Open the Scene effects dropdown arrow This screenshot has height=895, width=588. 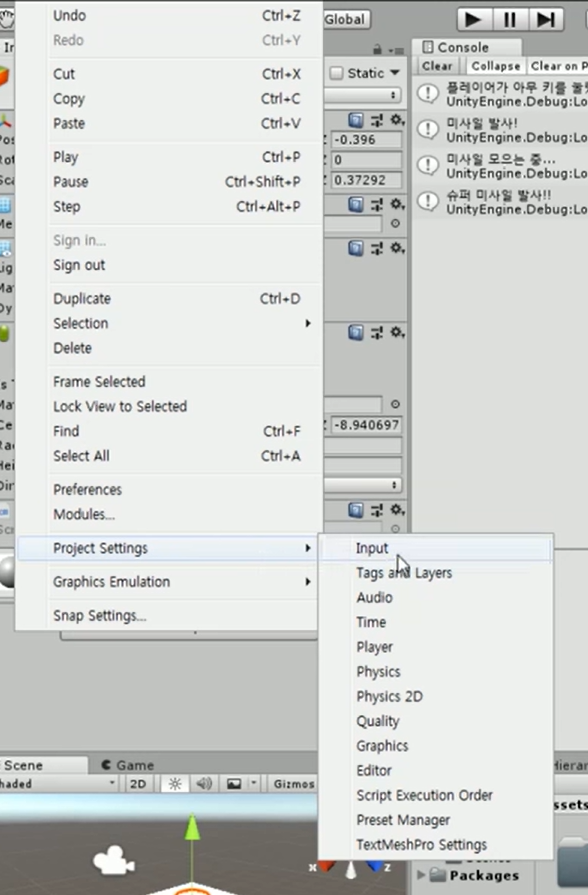click(253, 784)
